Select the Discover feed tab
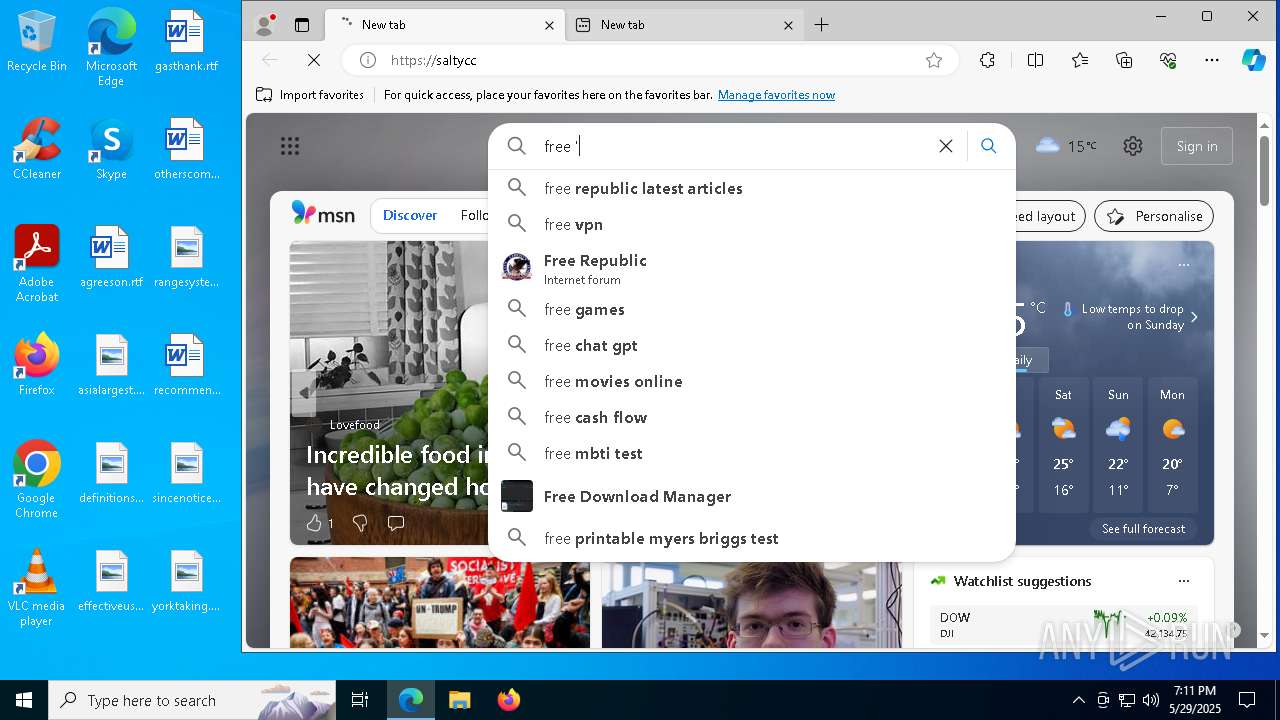The height and width of the screenshot is (720, 1280). click(410, 215)
